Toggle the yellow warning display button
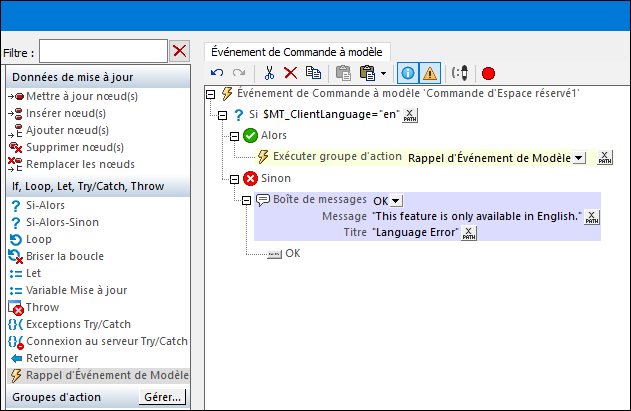 [x=429, y=73]
